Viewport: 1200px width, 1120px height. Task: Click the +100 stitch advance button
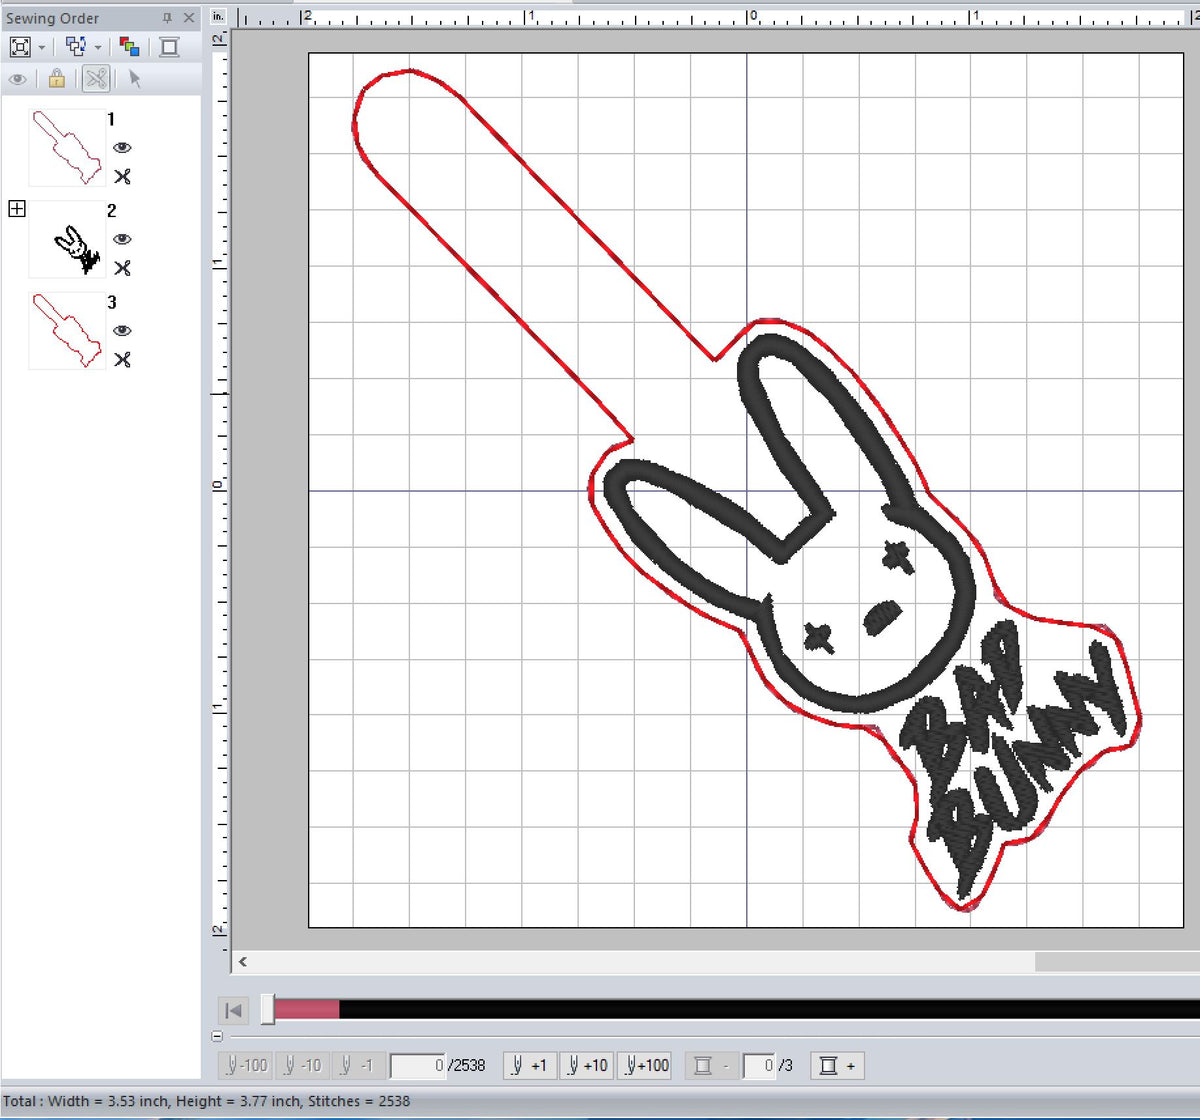point(645,1065)
